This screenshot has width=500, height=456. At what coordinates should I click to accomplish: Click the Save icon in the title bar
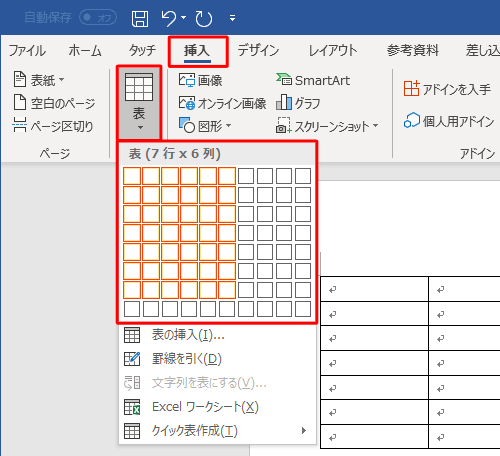(x=140, y=18)
